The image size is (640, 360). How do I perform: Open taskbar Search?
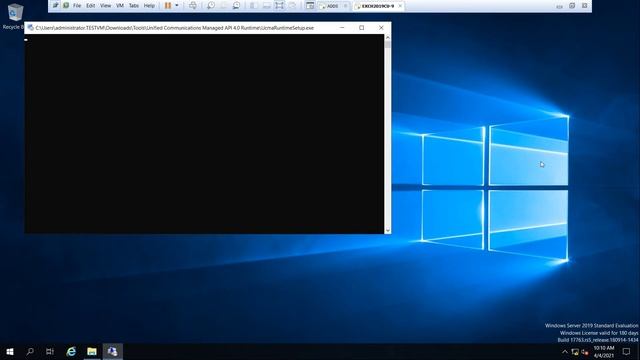(x=30, y=351)
